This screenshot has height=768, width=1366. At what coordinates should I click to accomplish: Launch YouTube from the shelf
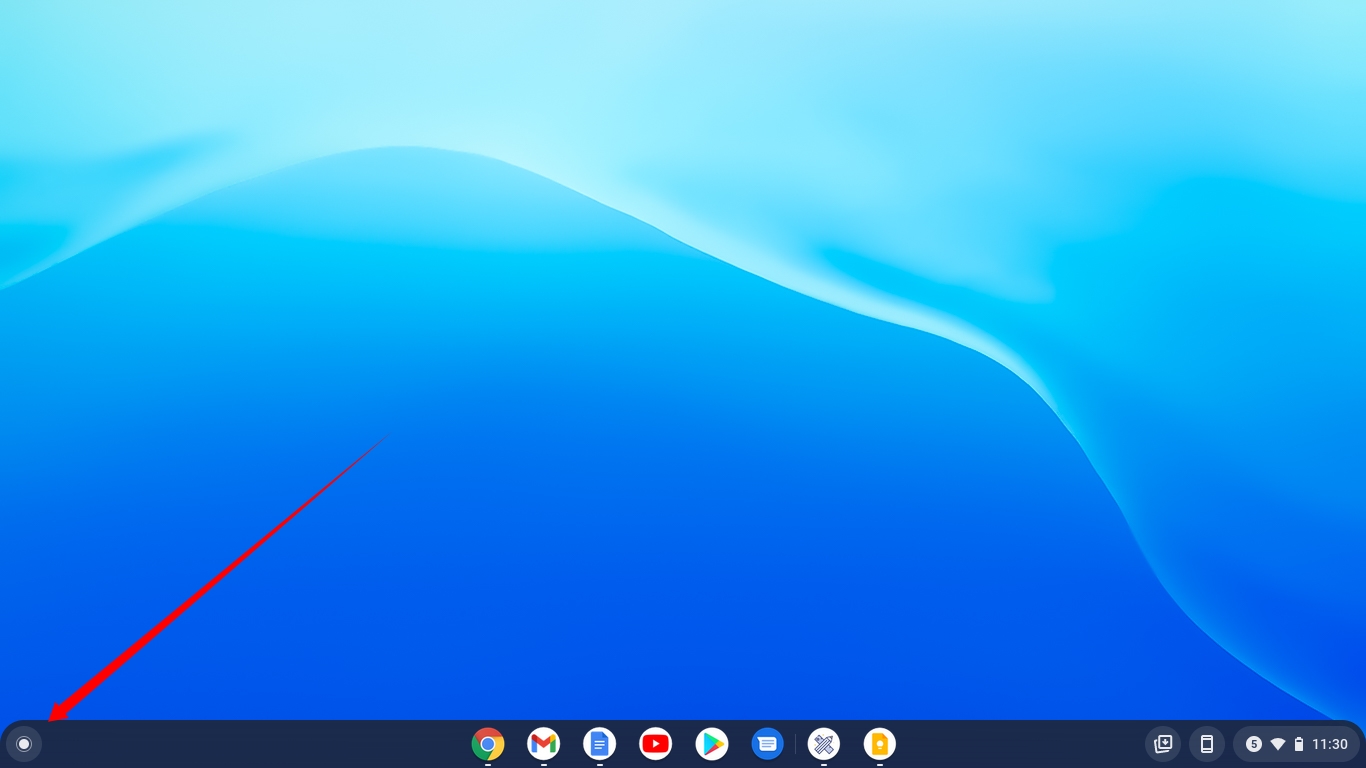[x=656, y=744]
